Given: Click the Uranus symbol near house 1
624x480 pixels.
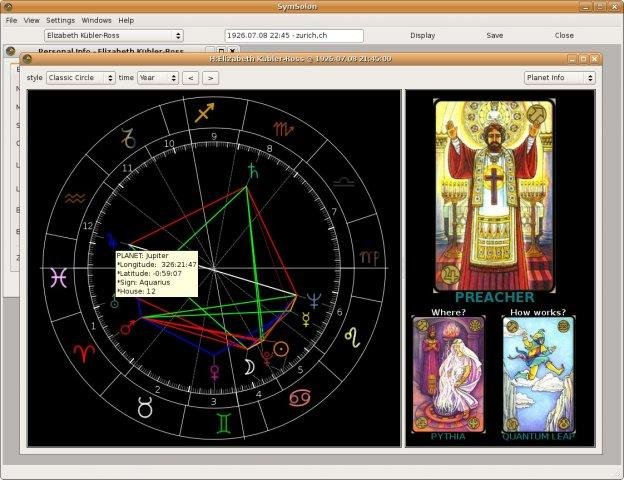Looking at the screenshot, I should point(114,304).
